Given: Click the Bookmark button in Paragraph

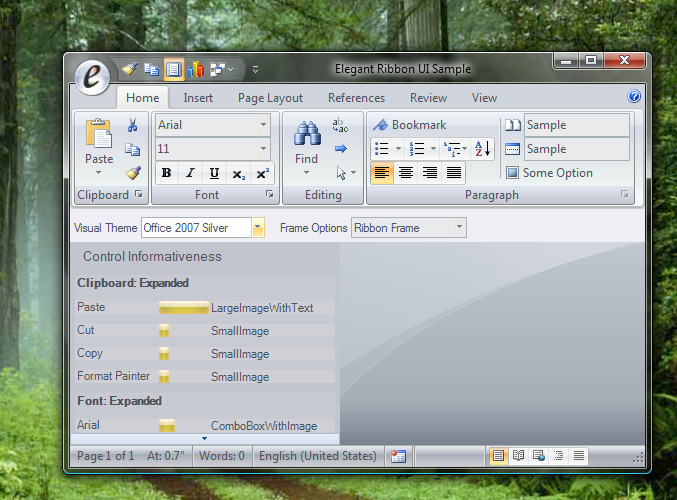Looking at the screenshot, I should pyautogui.click(x=410, y=125).
